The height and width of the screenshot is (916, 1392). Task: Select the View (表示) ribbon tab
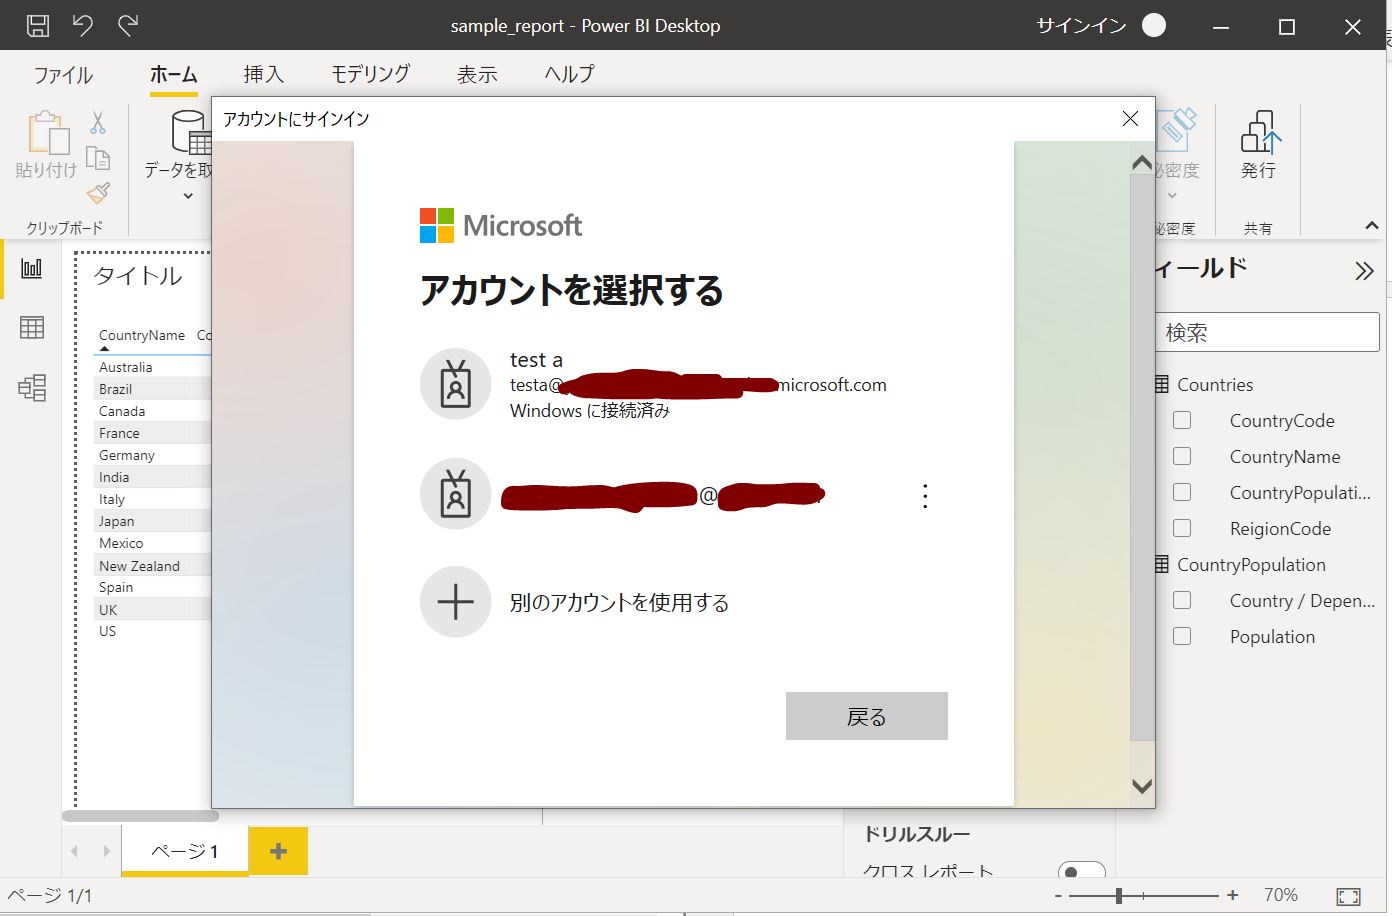pyautogui.click(x=477, y=74)
